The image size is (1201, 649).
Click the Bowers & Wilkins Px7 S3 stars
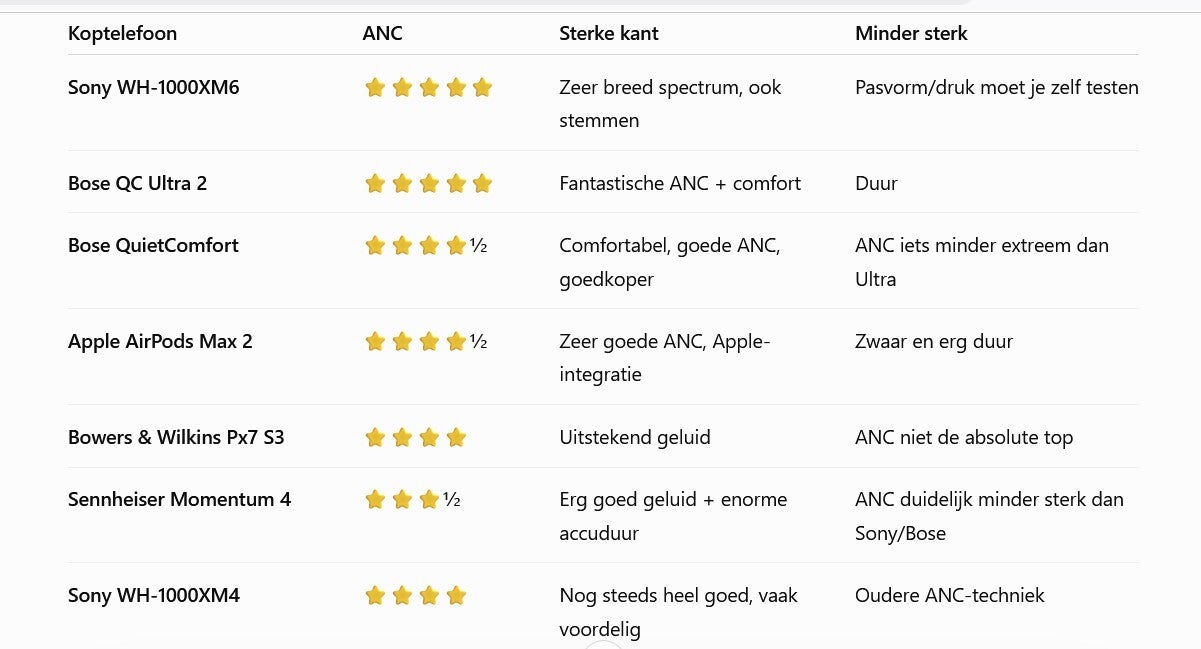tap(416, 438)
